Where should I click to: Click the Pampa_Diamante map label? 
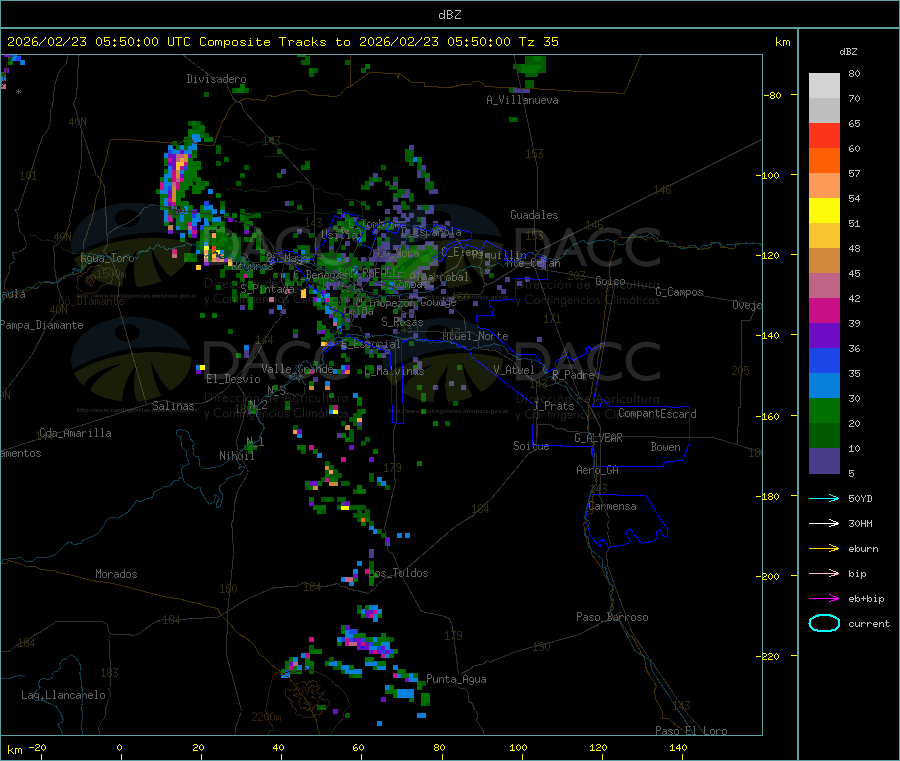(x=42, y=325)
